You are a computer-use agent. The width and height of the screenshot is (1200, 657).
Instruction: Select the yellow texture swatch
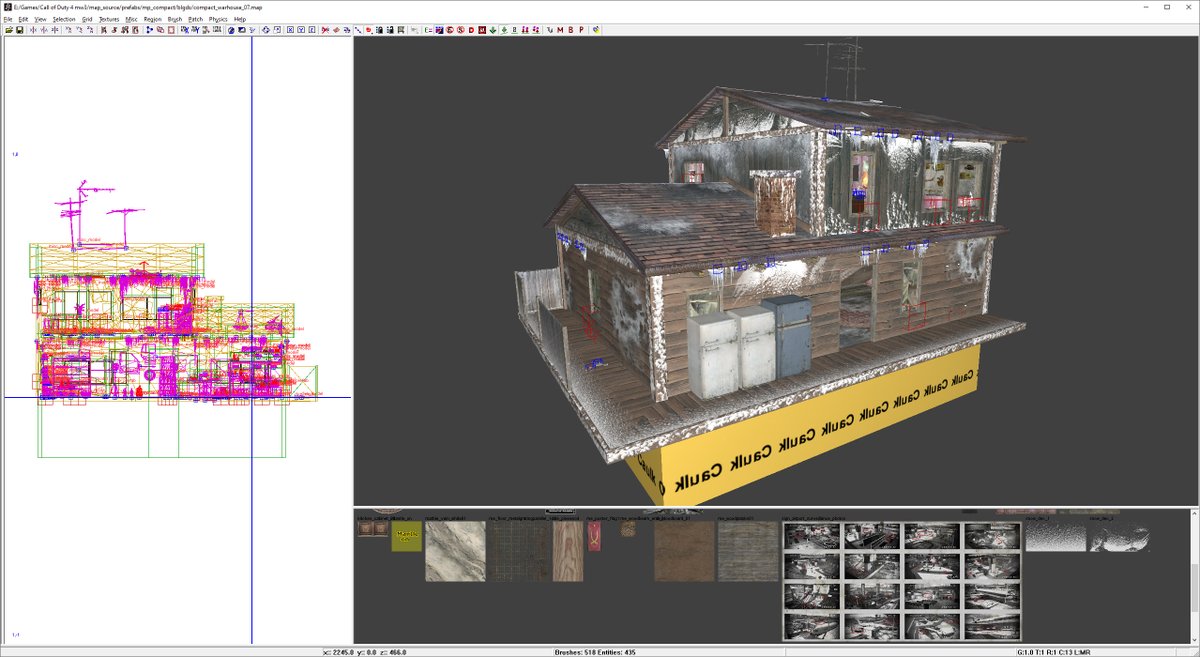pos(406,537)
